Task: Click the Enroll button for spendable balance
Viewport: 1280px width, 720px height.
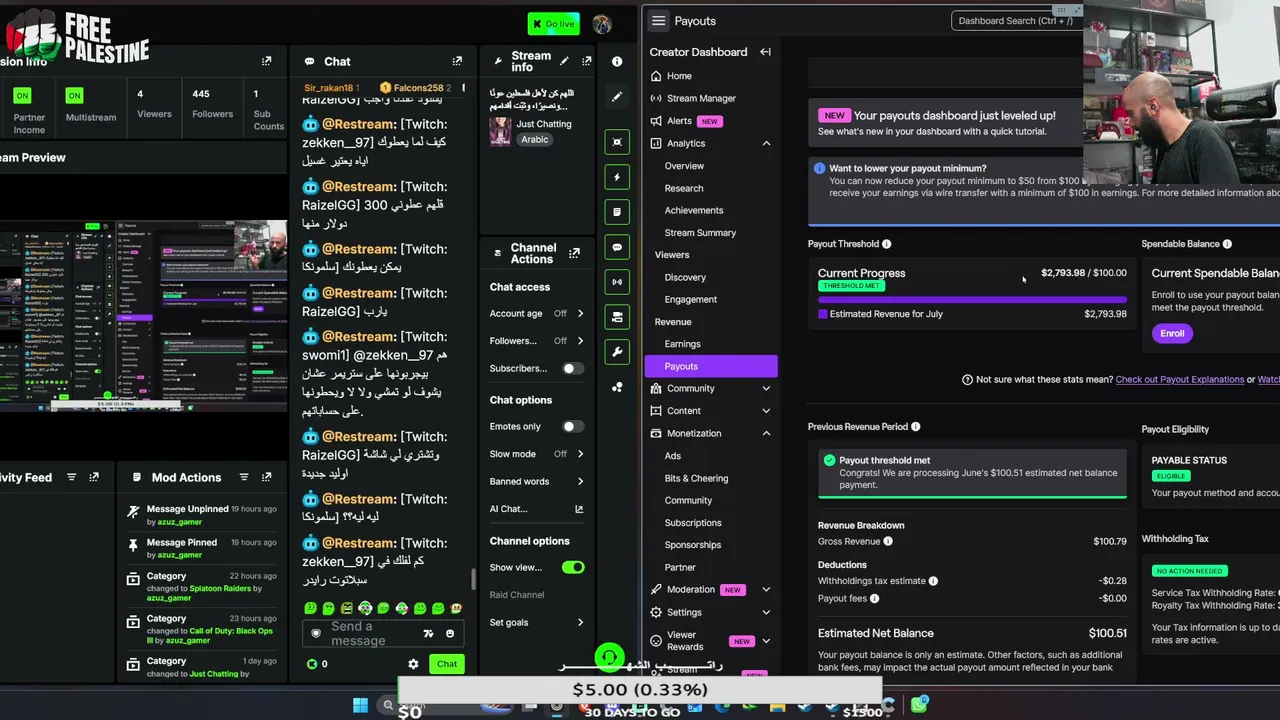Action: click(1172, 334)
